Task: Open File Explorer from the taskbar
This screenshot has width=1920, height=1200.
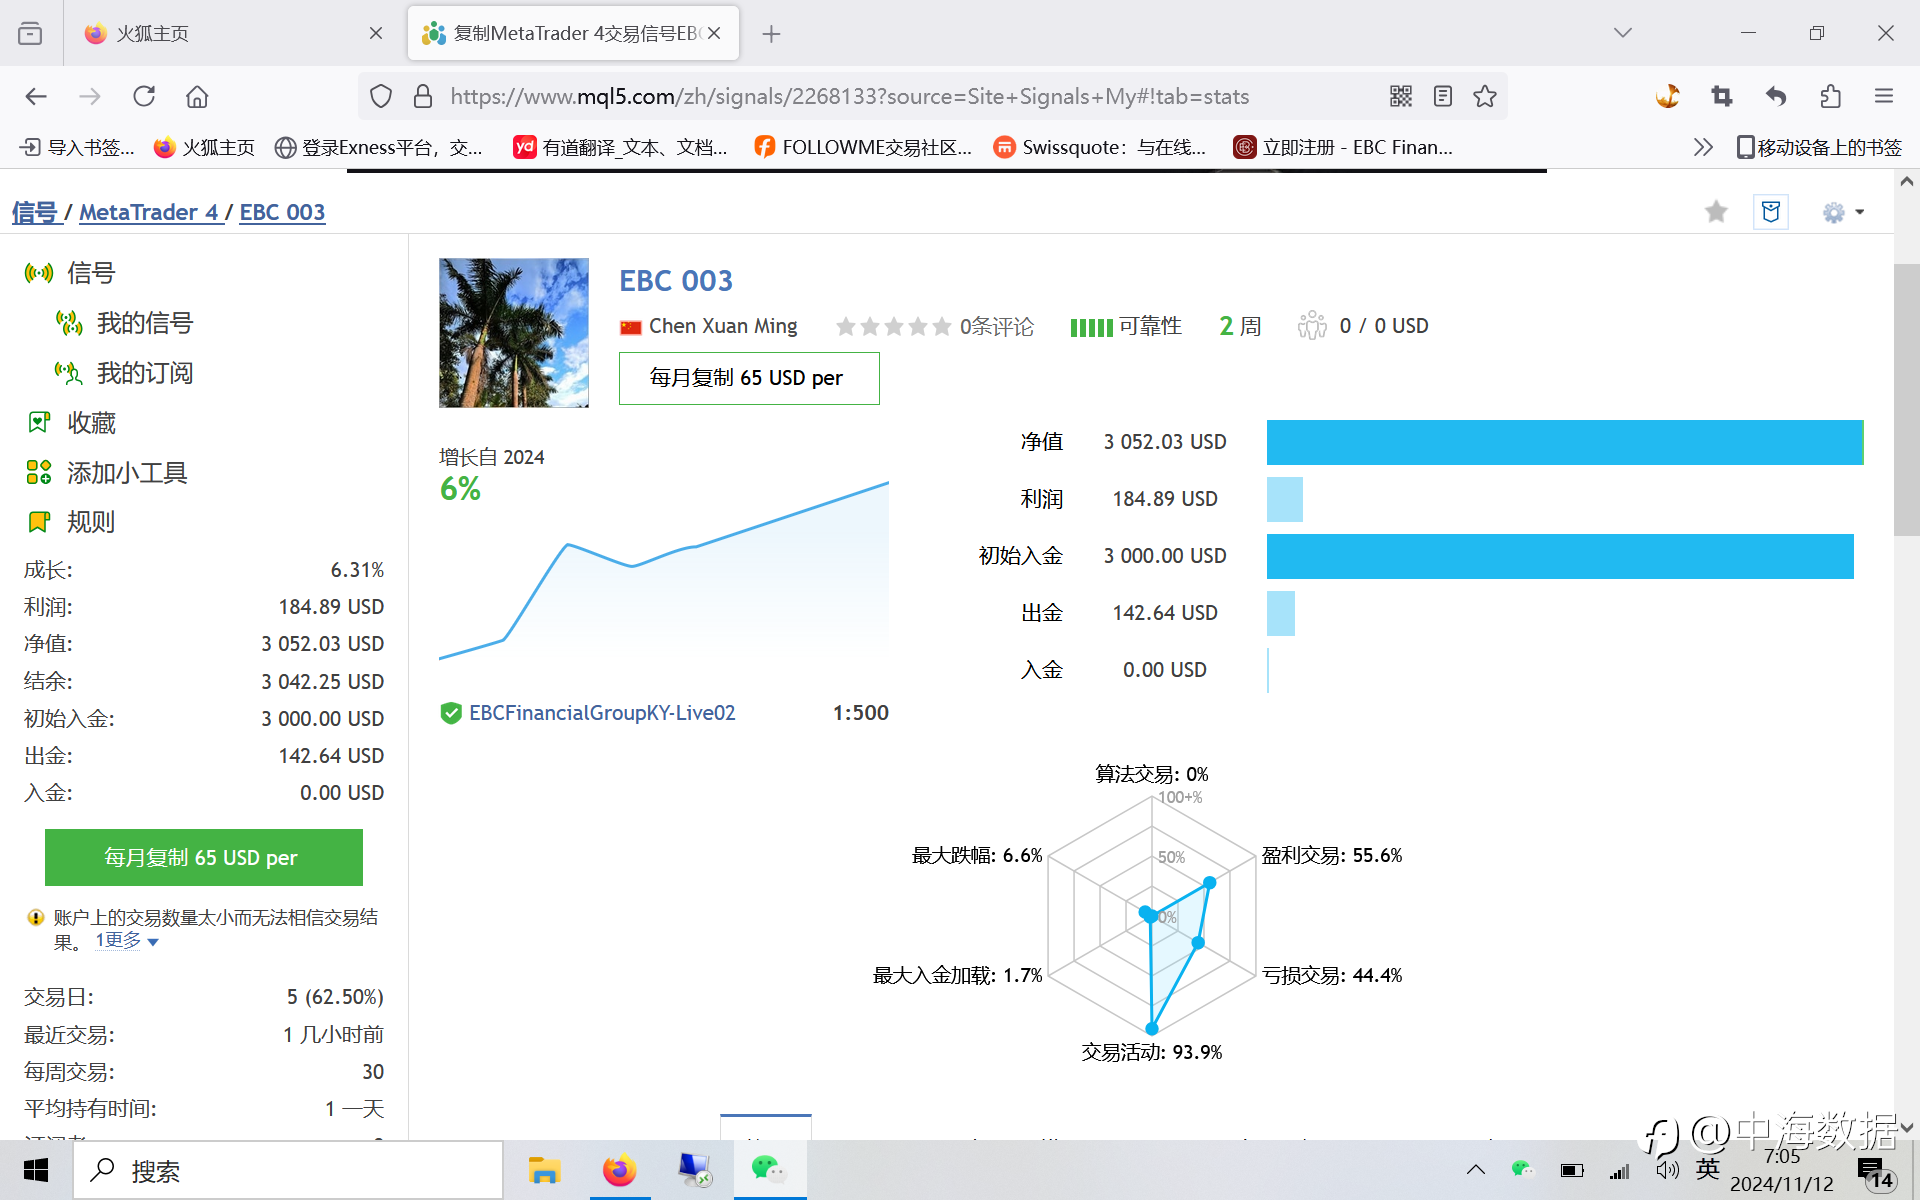Action: point(545,1170)
